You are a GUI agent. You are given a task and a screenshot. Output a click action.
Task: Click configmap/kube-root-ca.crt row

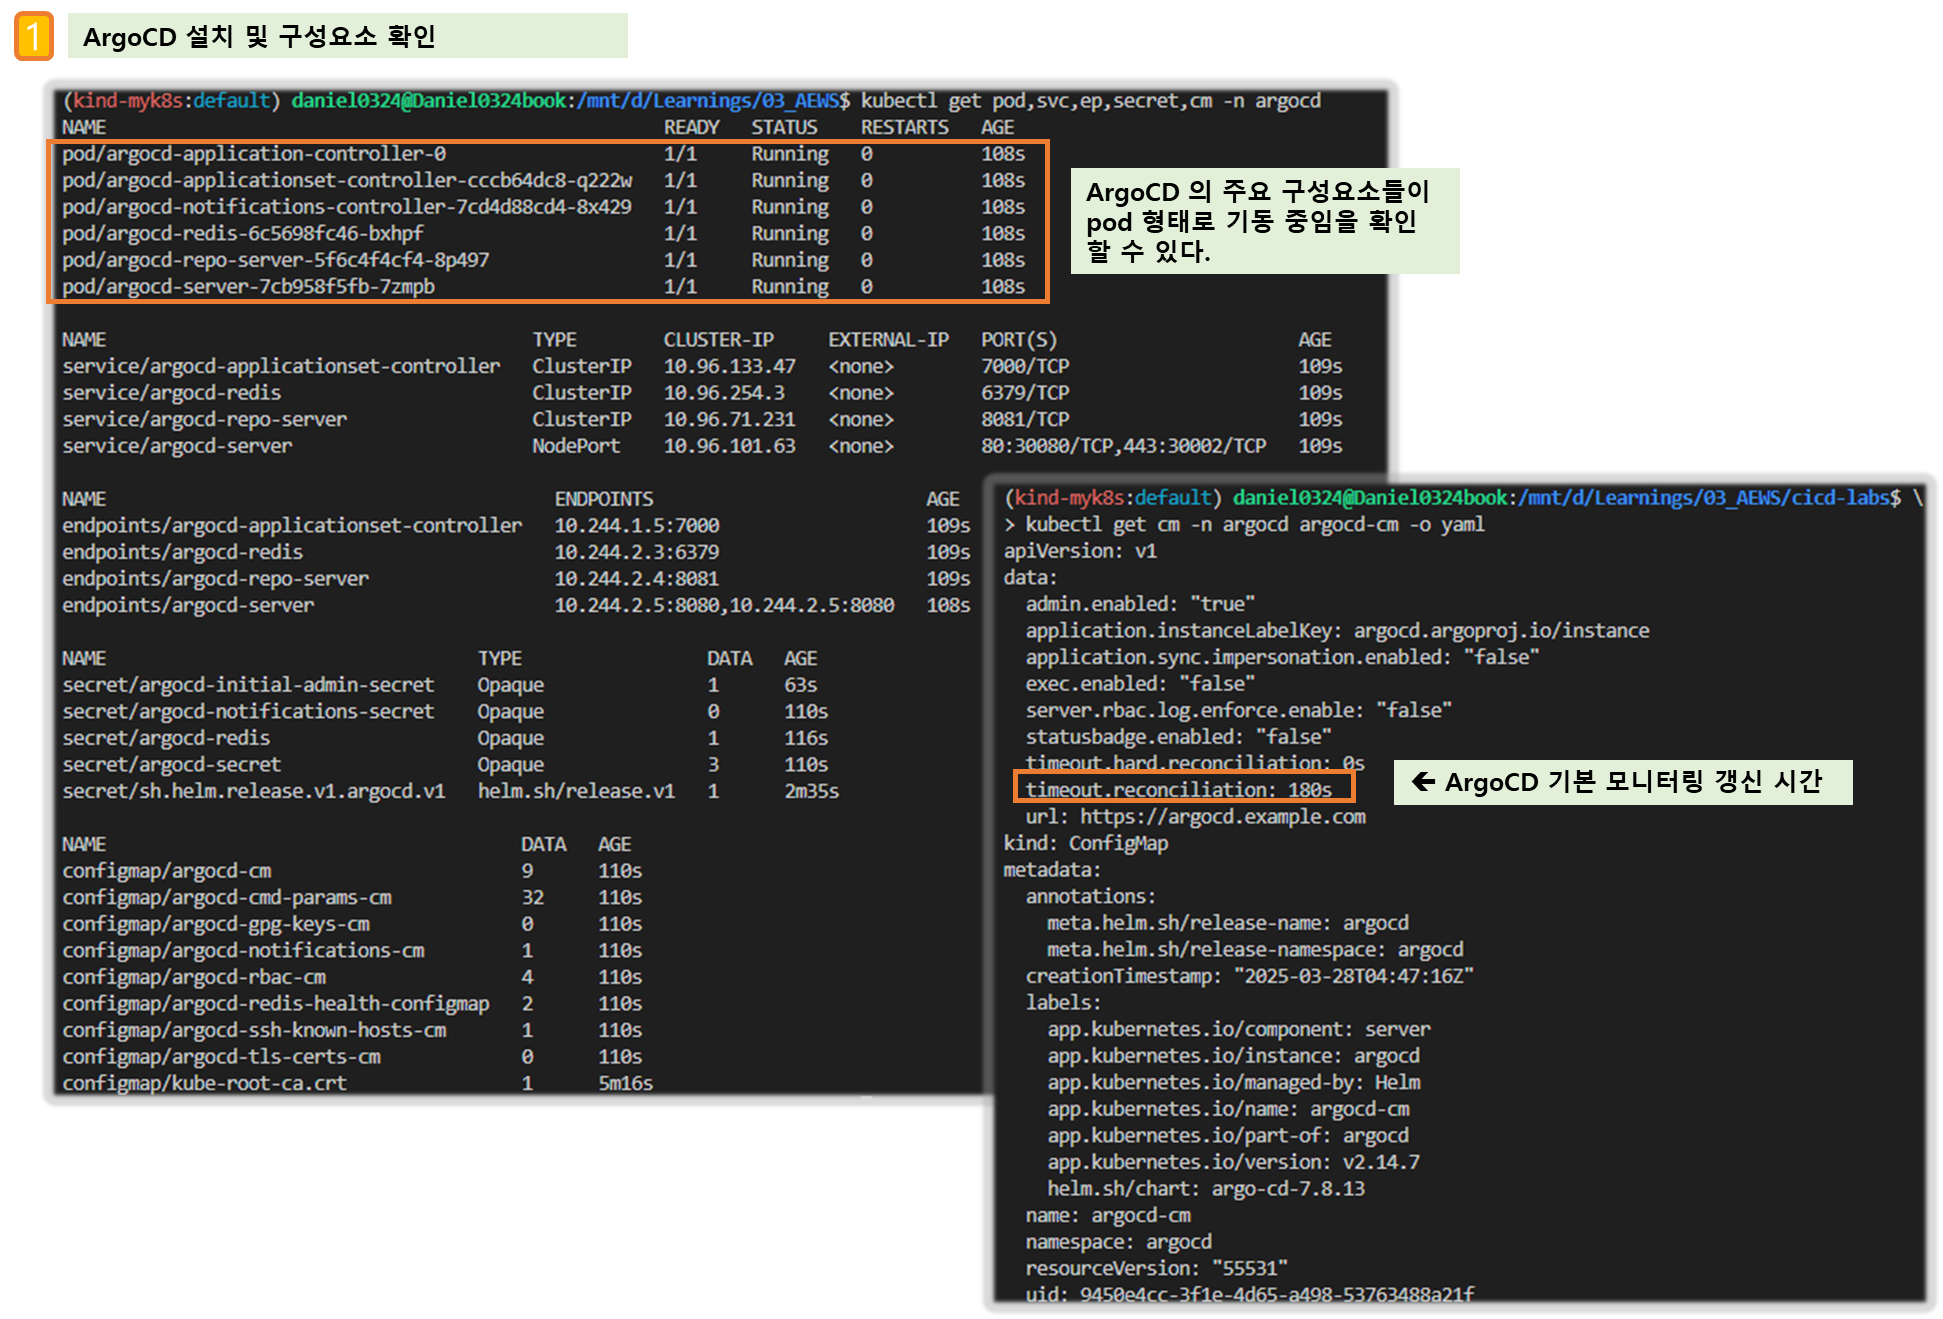204,1082
